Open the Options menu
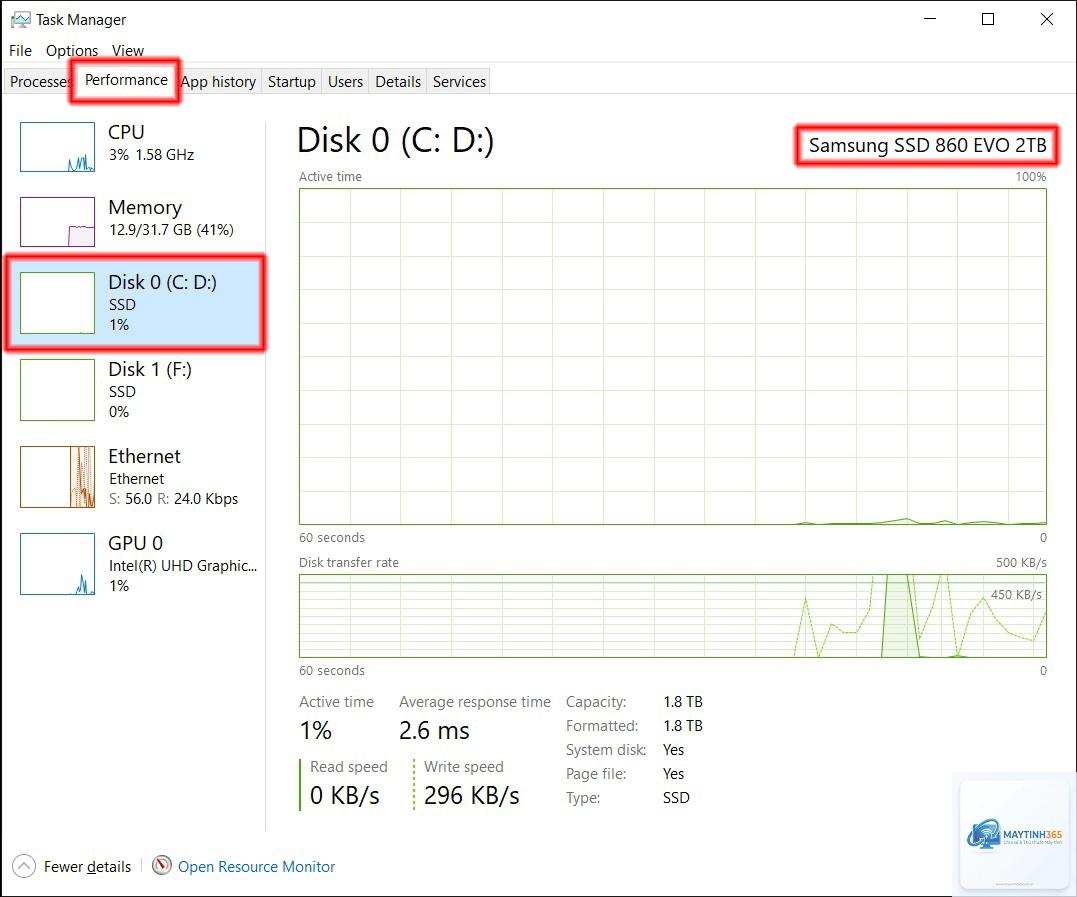The height and width of the screenshot is (897, 1077). click(71, 51)
